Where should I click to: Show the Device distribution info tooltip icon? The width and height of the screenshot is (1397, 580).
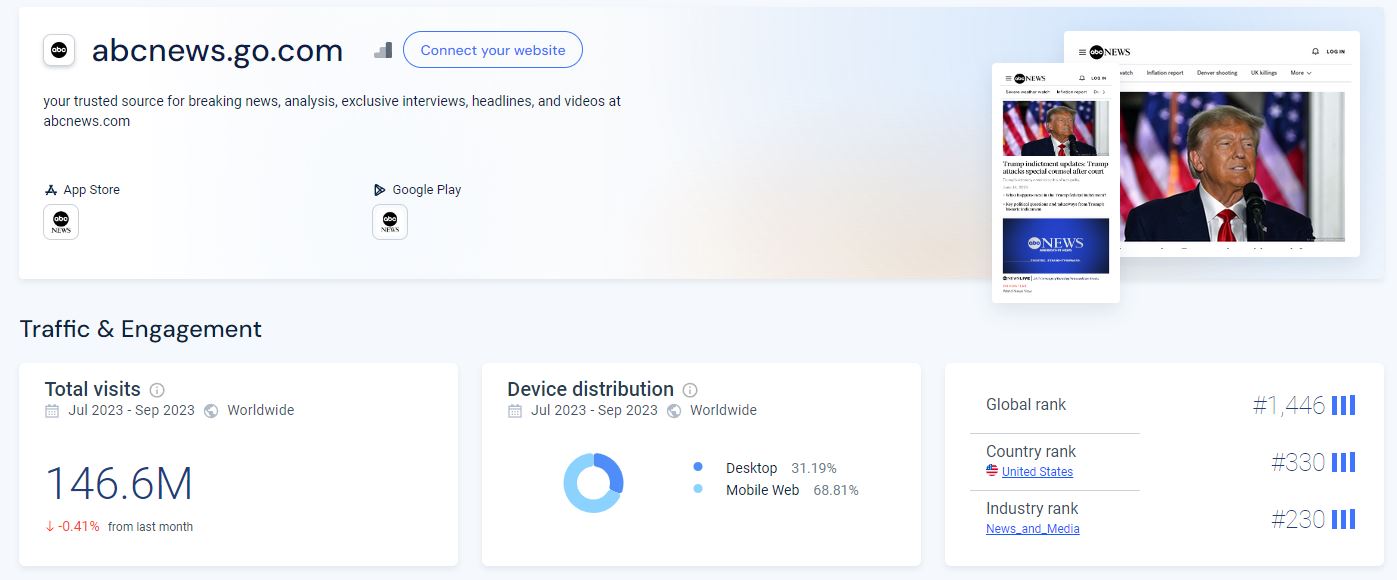tap(690, 390)
